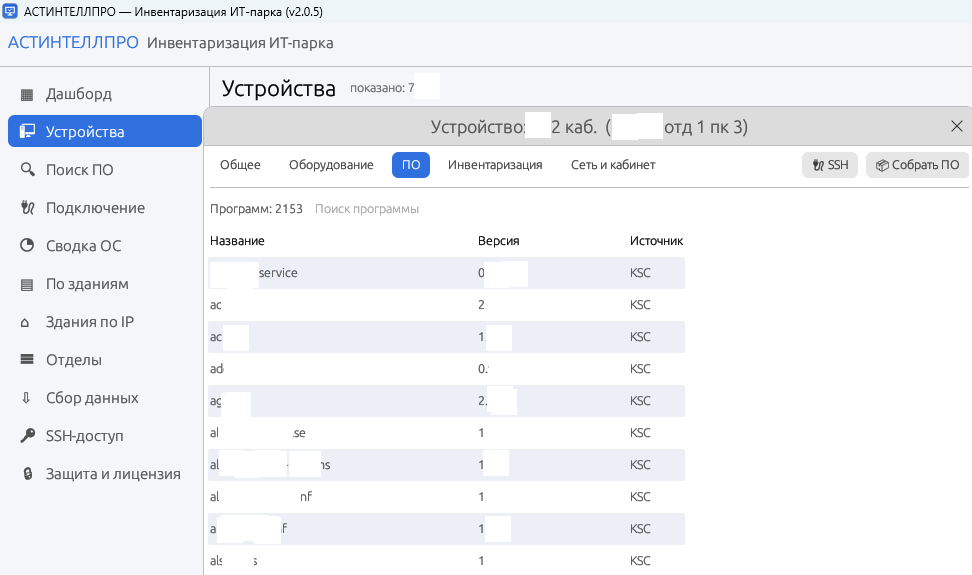Screen dimensions: 972x575
Task: Click the Устройства page heading
Action: coord(279,88)
